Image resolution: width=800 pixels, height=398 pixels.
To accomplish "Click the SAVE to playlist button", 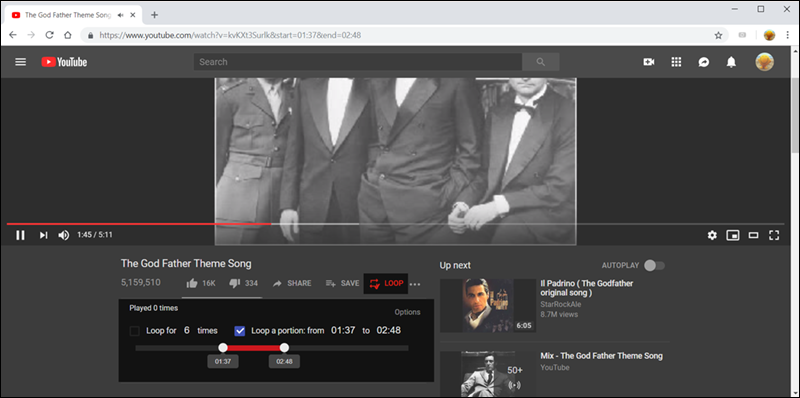I will pos(342,283).
